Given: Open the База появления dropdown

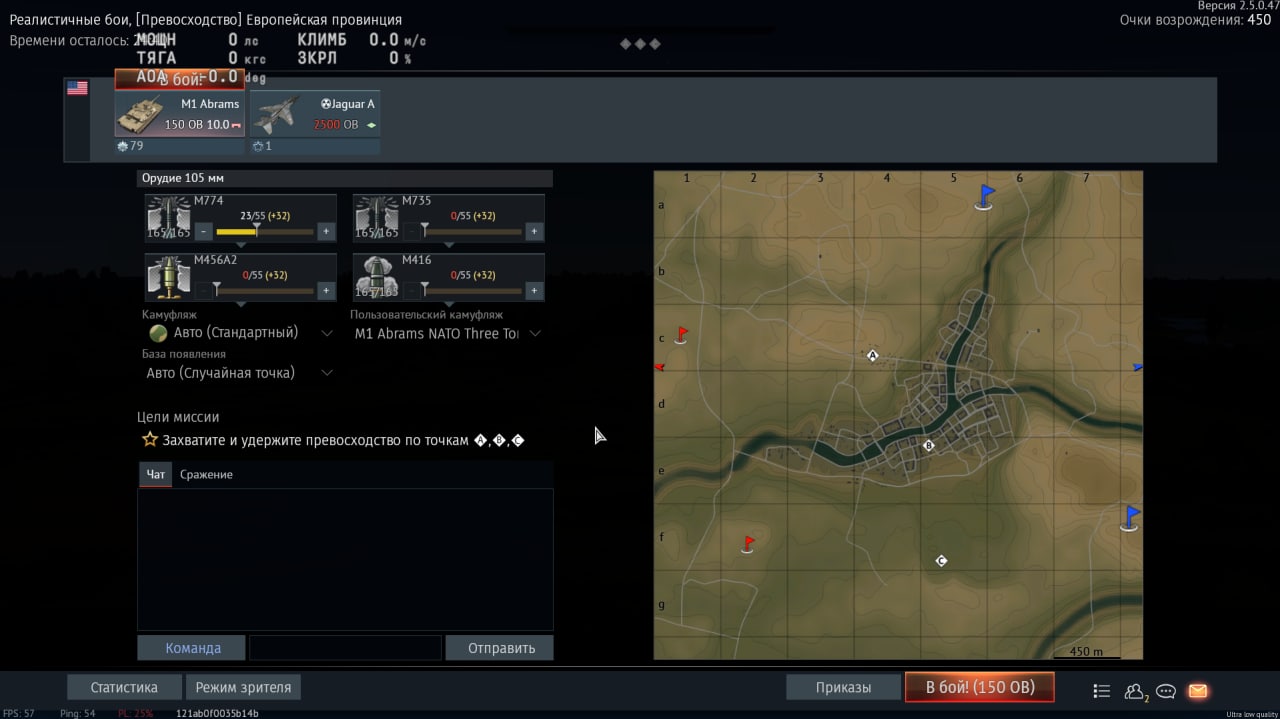Looking at the screenshot, I should click(240, 373).
